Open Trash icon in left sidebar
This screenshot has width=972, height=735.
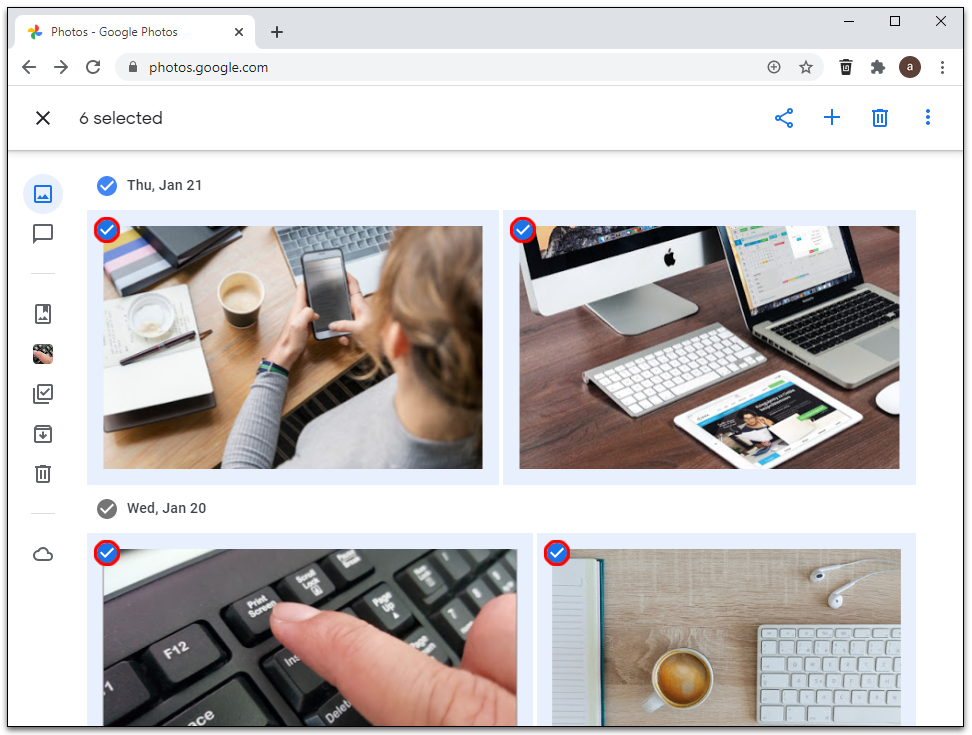43,474
